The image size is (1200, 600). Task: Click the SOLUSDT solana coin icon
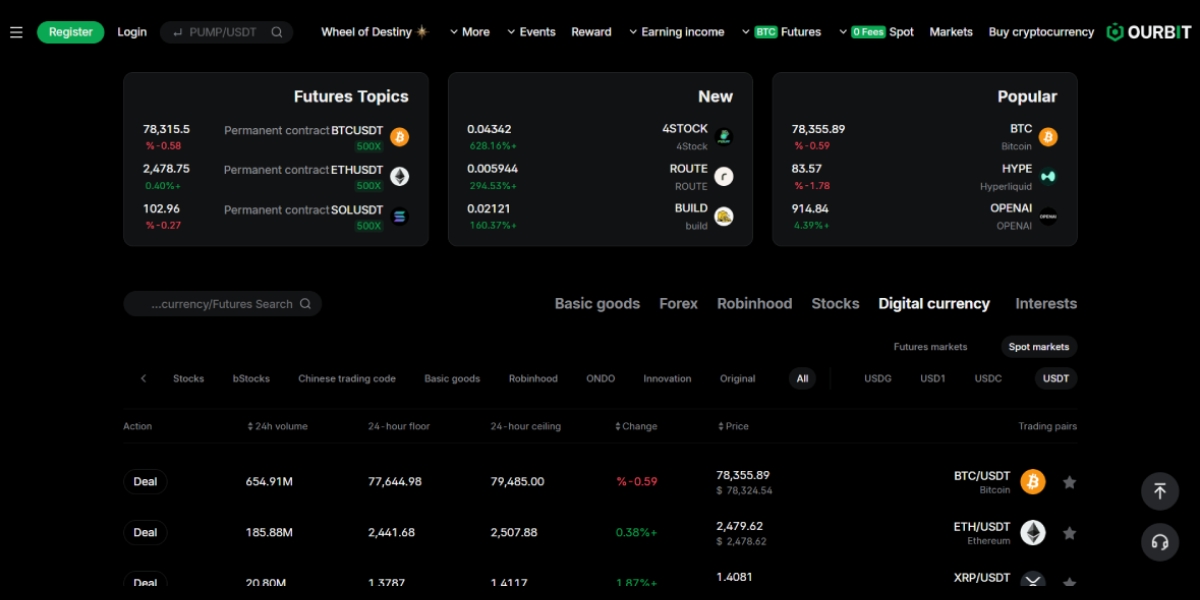(x=399, y=216)
